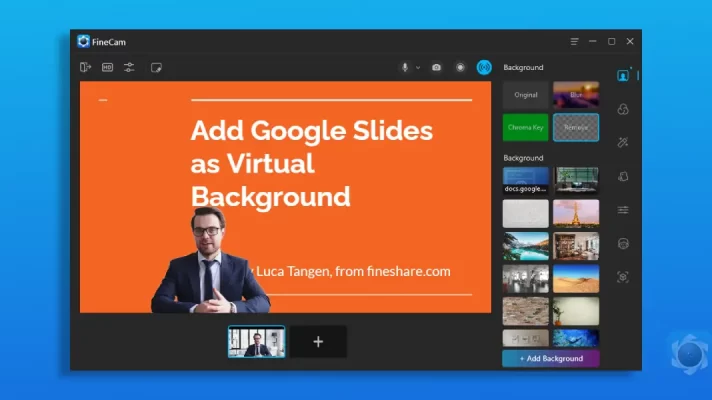Choose the library room background
This screenshot has height=400, width=712.
pyautogui.click(x=576, y=246)
